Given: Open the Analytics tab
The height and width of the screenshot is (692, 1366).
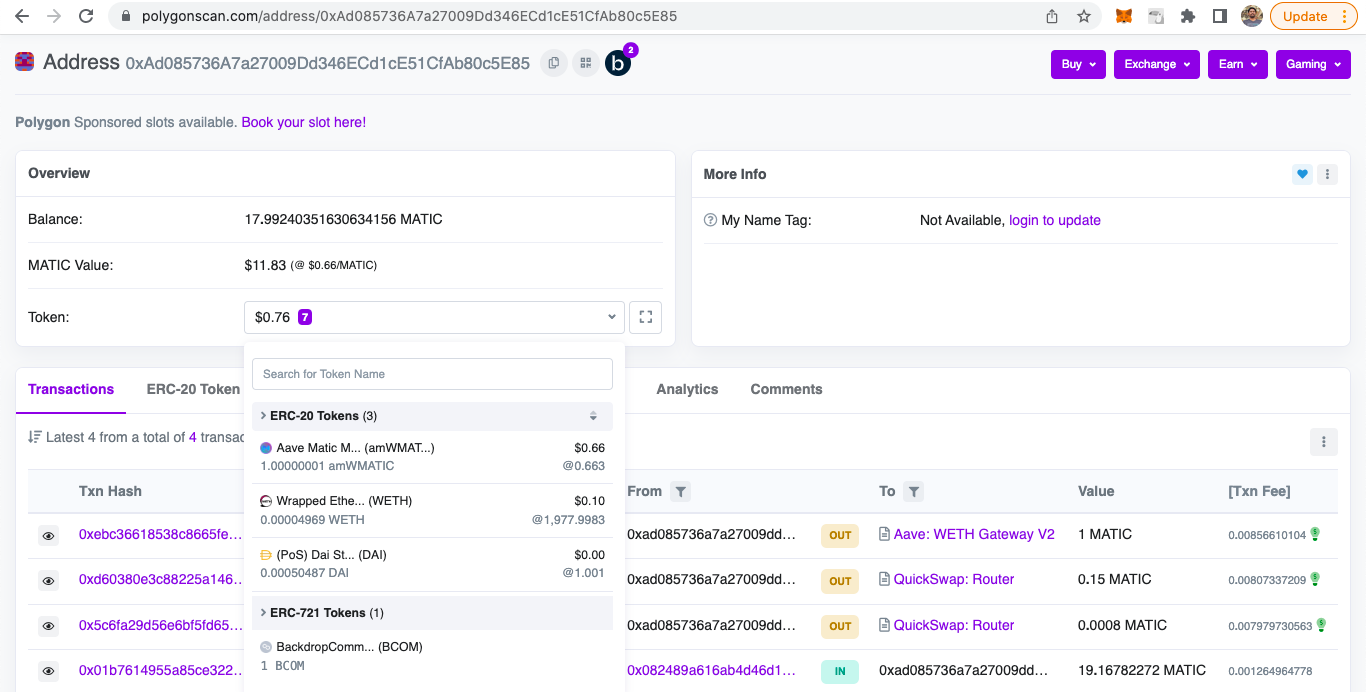Looking at the screenshot, I should tap(687, 389).
